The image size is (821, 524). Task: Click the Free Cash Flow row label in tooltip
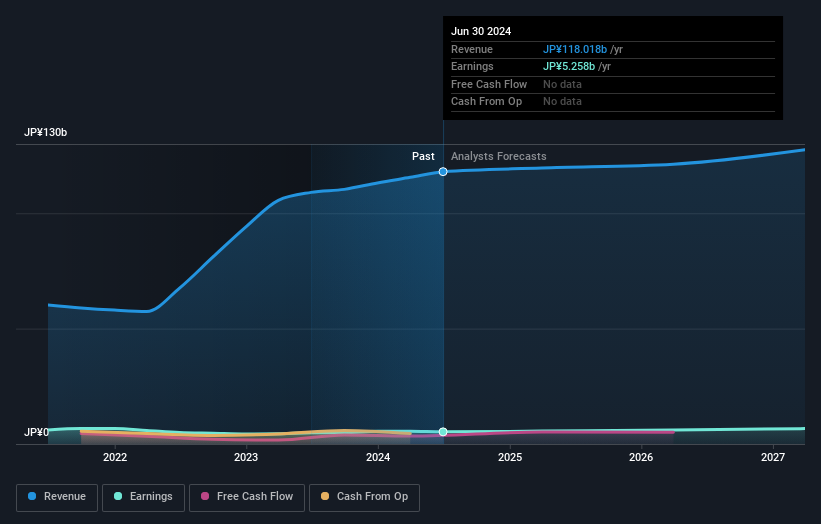click(489, 84)
